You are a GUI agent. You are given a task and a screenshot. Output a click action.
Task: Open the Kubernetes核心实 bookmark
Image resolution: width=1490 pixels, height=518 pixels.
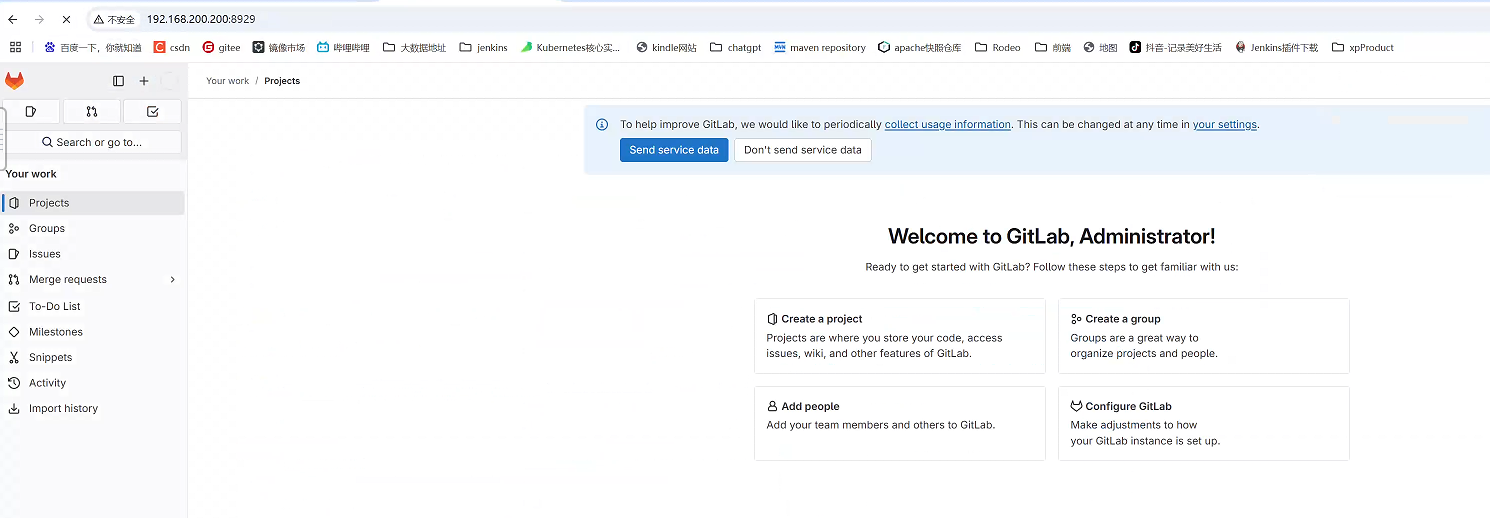coord(571,47)
